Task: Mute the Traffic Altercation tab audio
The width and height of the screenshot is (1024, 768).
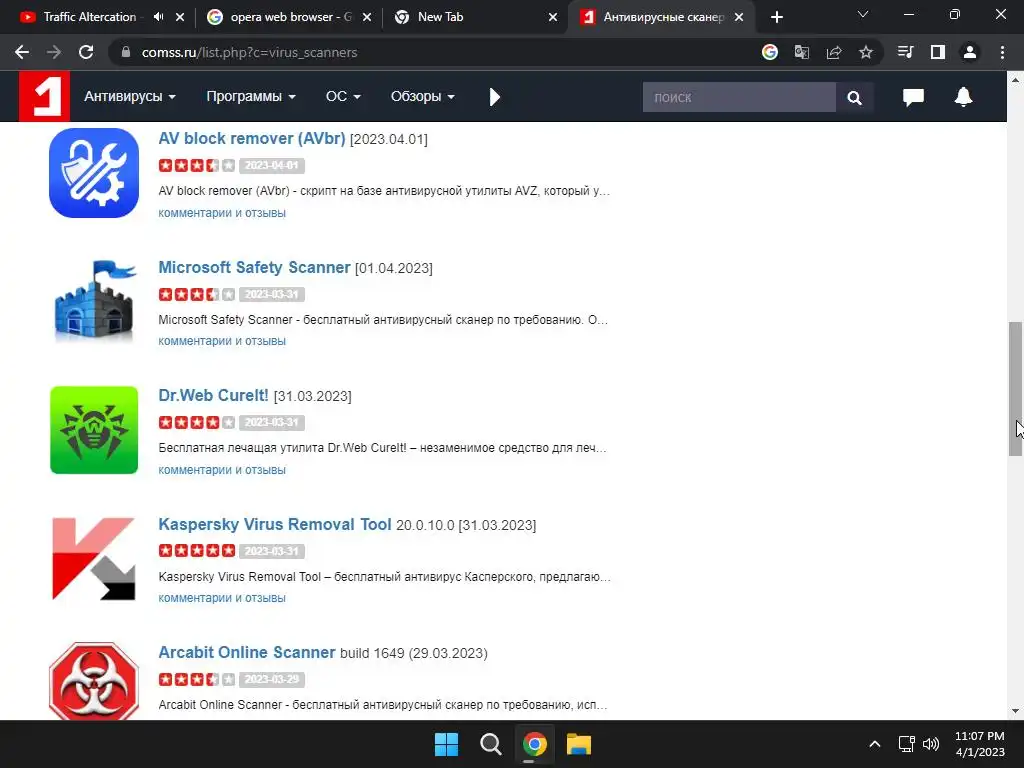Action: point(158,17)
